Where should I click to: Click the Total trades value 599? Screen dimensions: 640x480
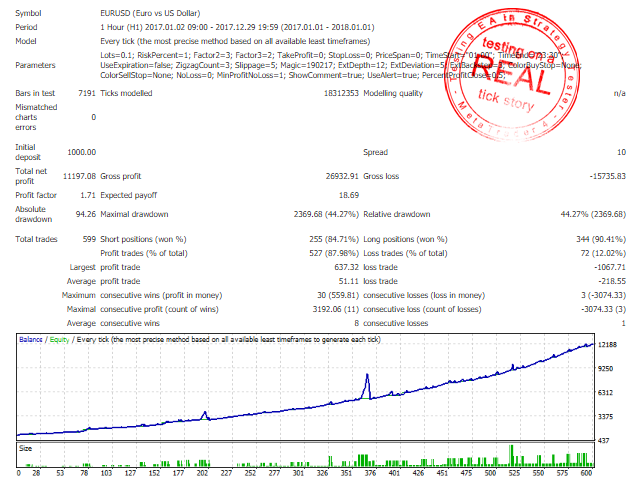click(x=89, y=239)
